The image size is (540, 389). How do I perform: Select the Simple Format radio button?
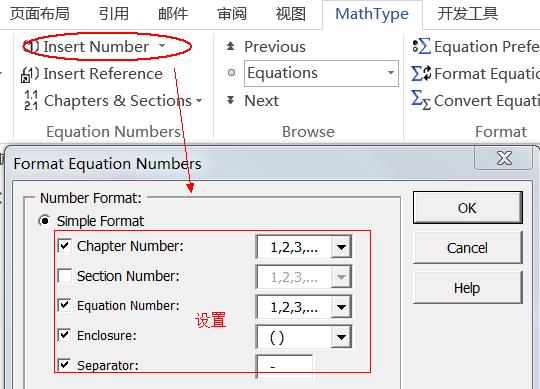point(45,221)
